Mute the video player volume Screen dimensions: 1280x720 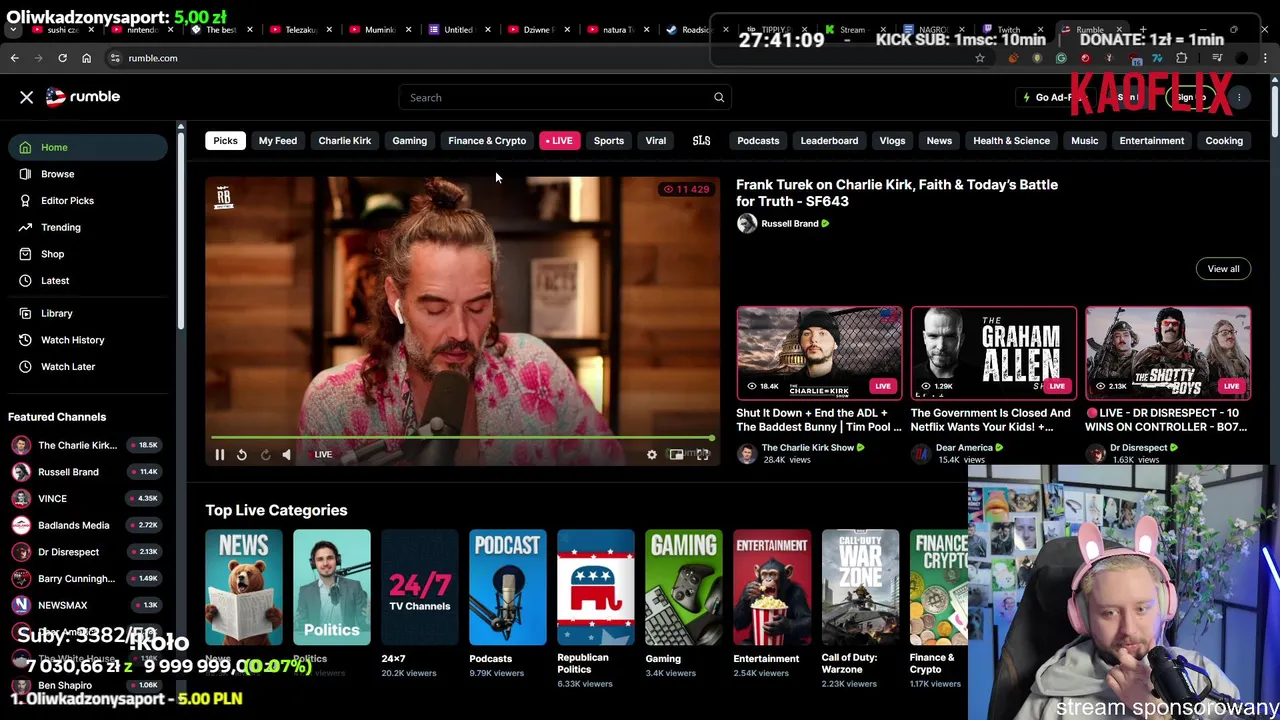pos(287,455)
